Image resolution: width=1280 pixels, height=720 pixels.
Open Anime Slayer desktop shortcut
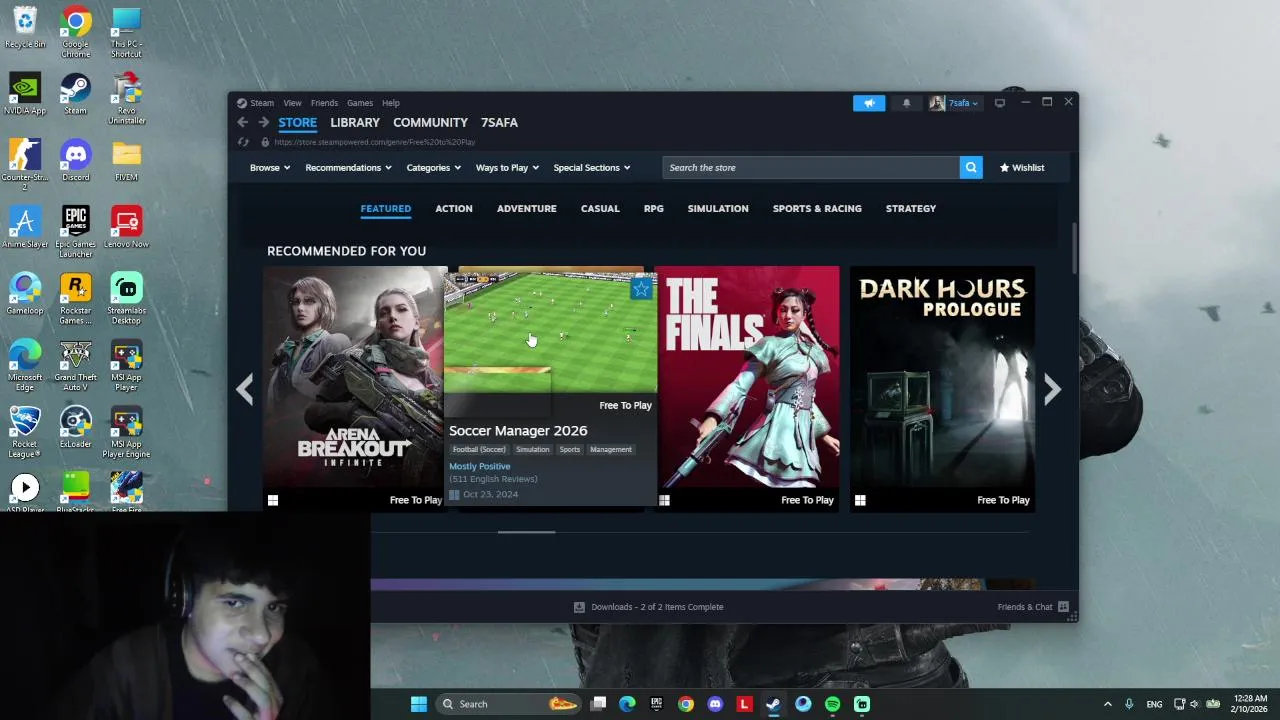(25, 228)
